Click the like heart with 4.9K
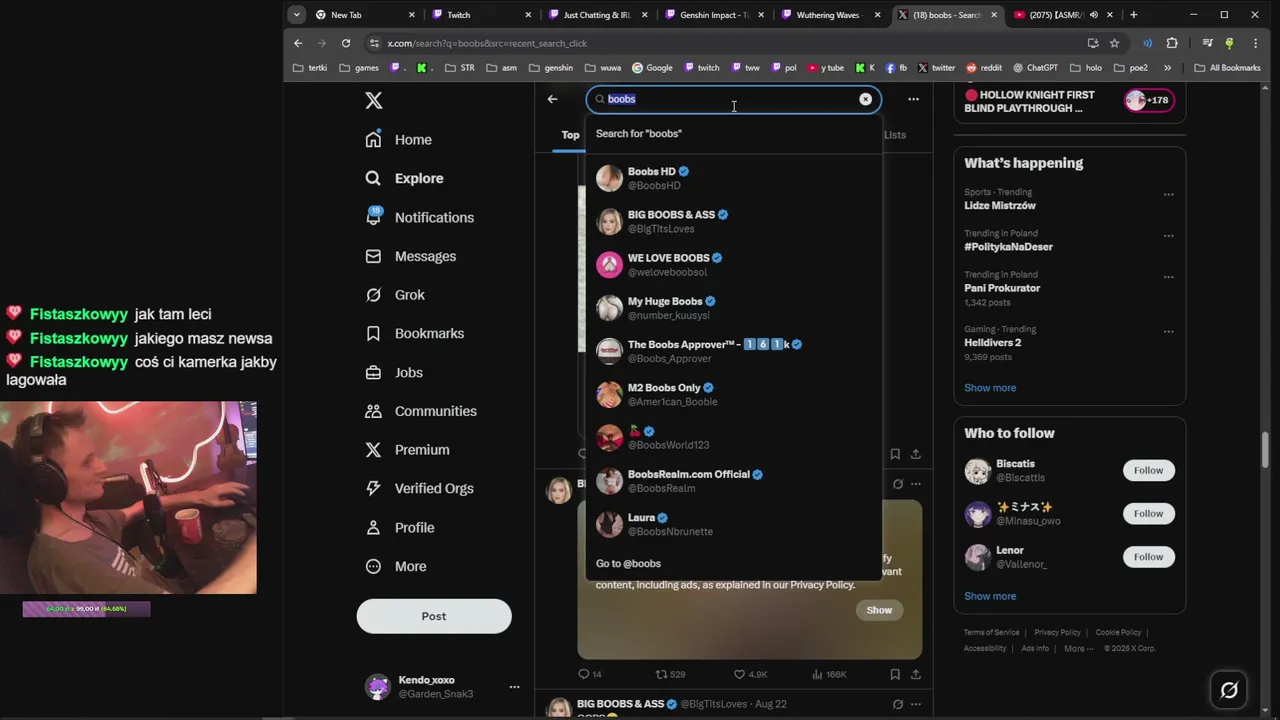Image resolution: width=1280 pixels, height=720 pixels. pyautogui.click(x=740, y=675)
